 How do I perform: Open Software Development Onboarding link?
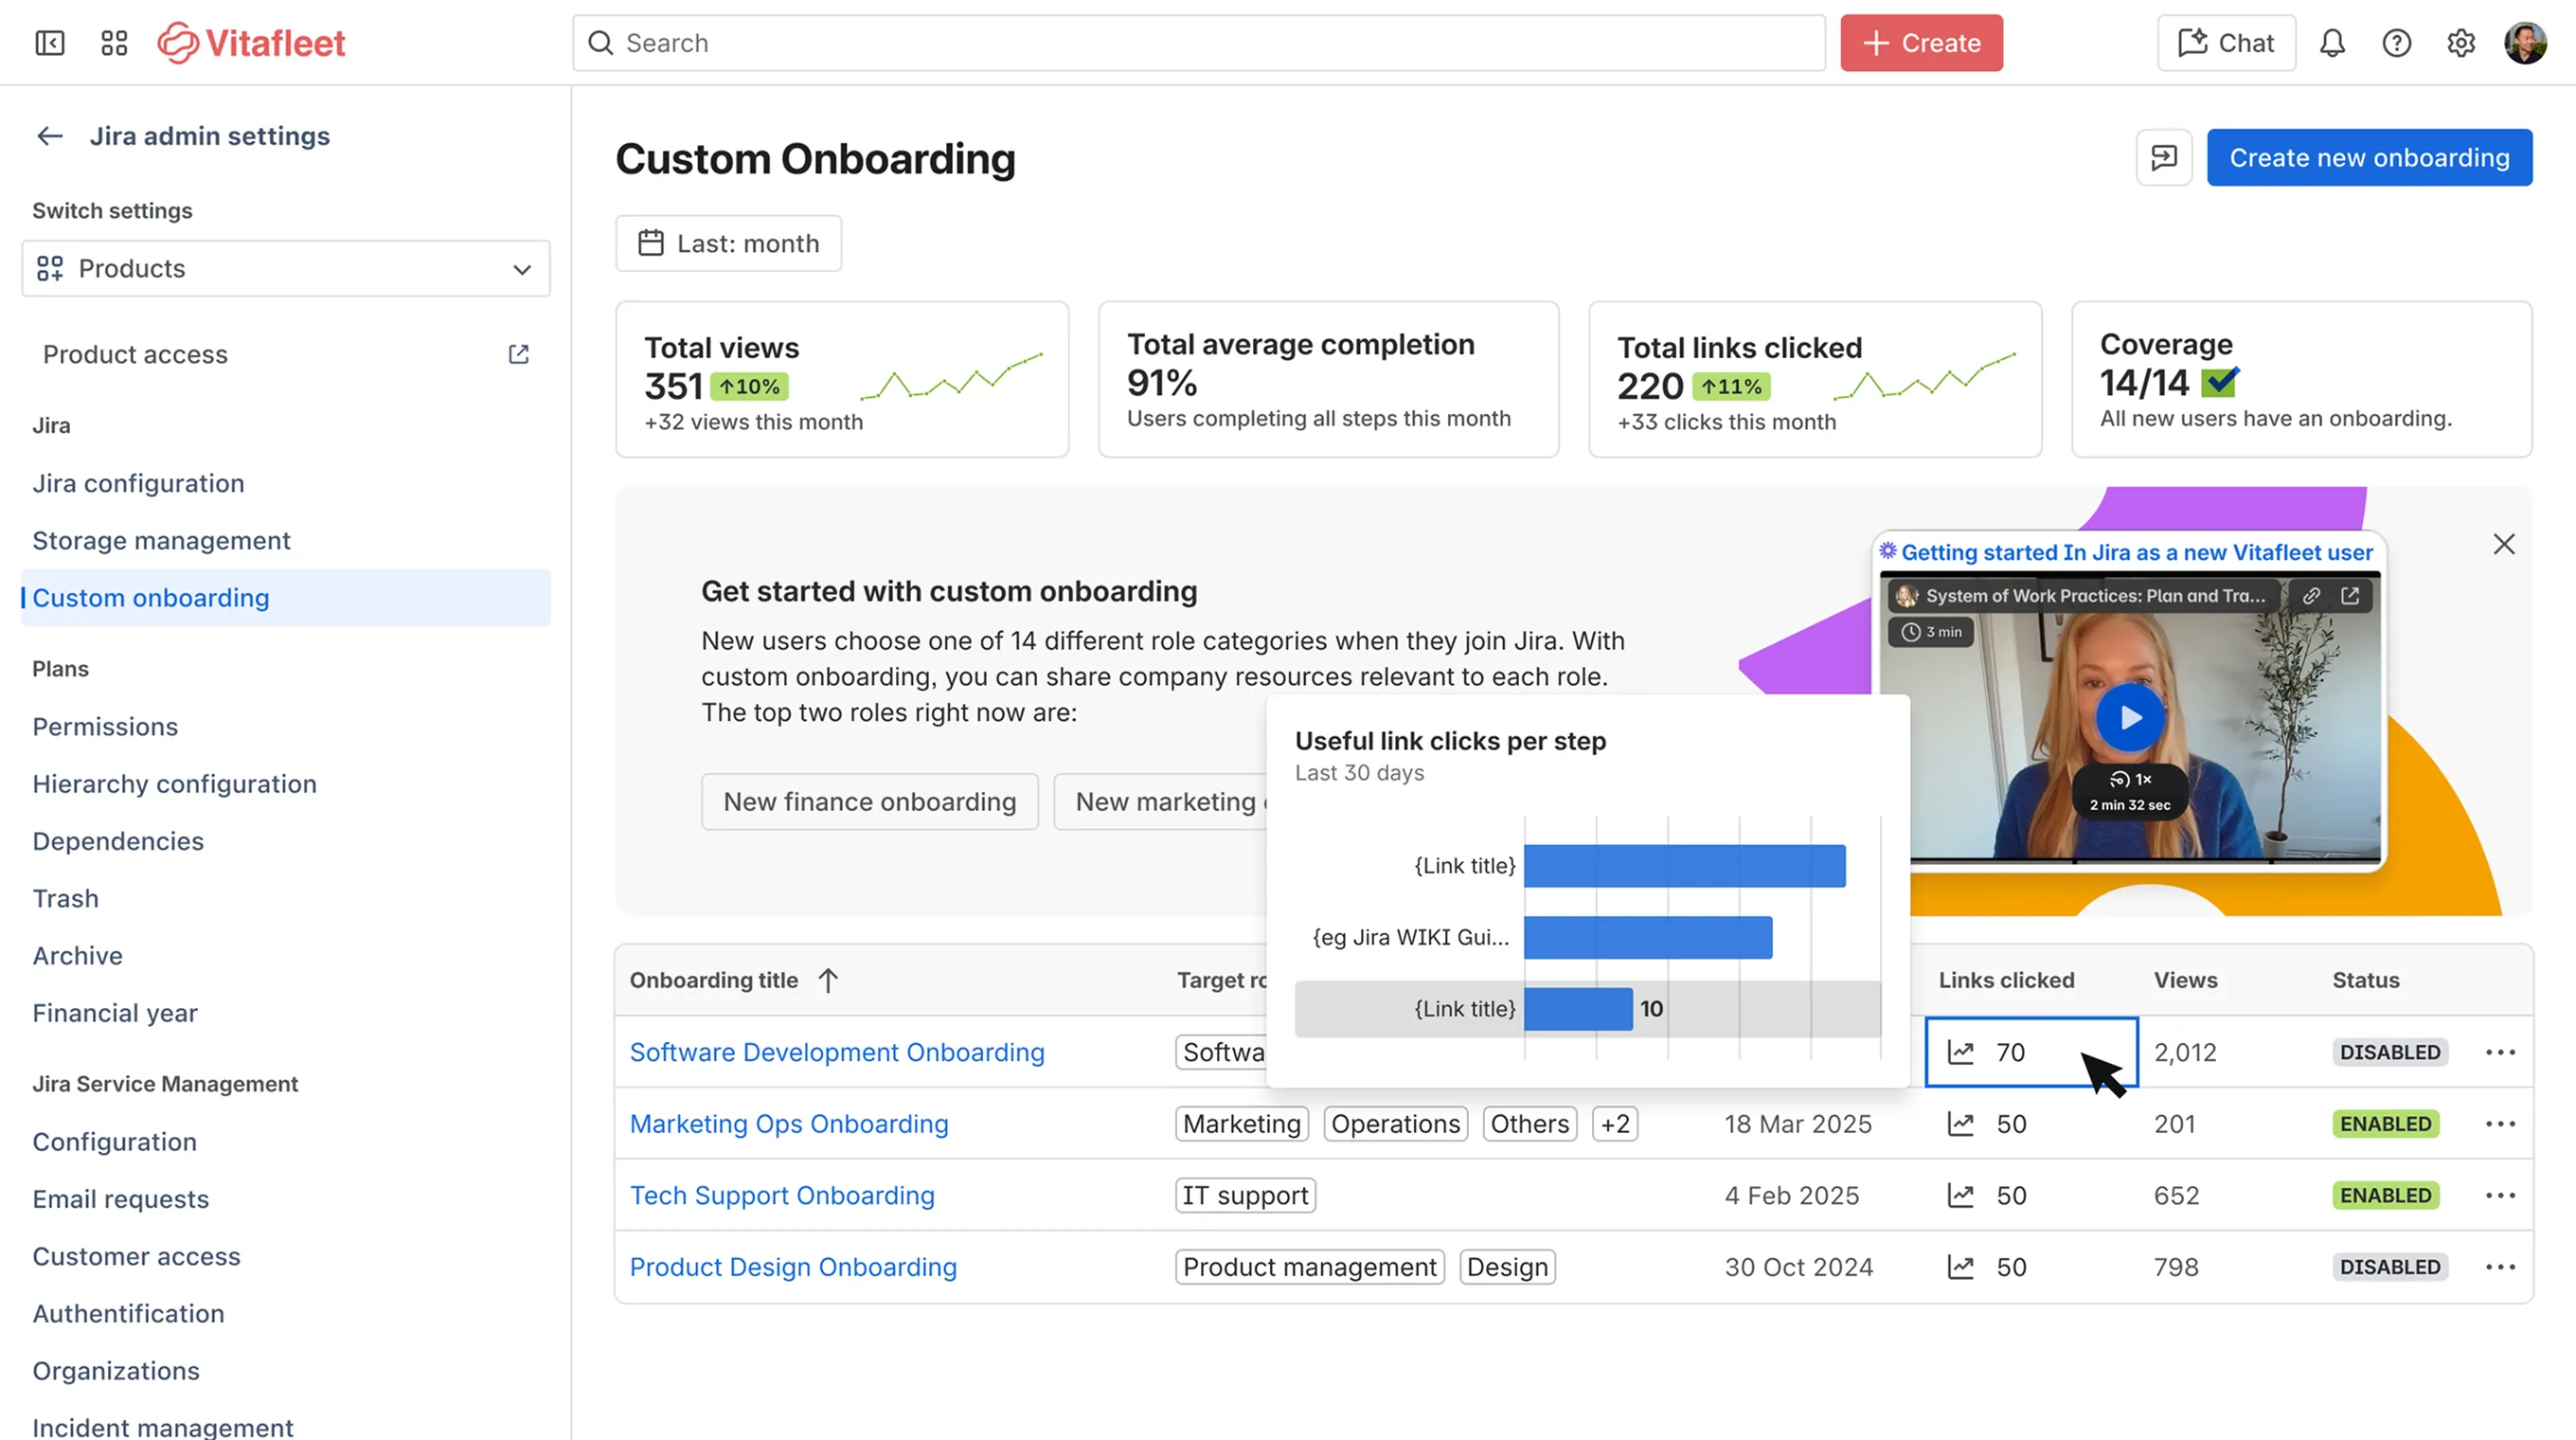point(837,1052)
